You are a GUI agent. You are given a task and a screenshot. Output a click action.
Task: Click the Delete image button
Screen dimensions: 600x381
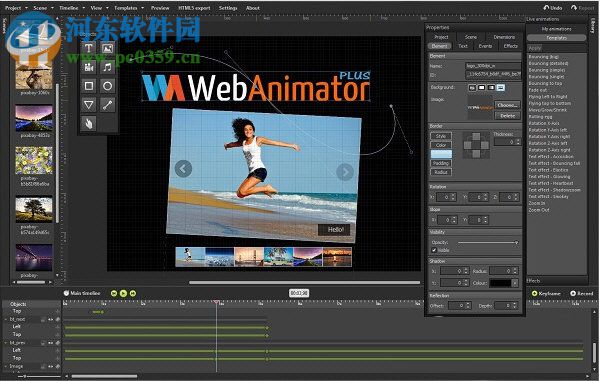pos(507,116)
